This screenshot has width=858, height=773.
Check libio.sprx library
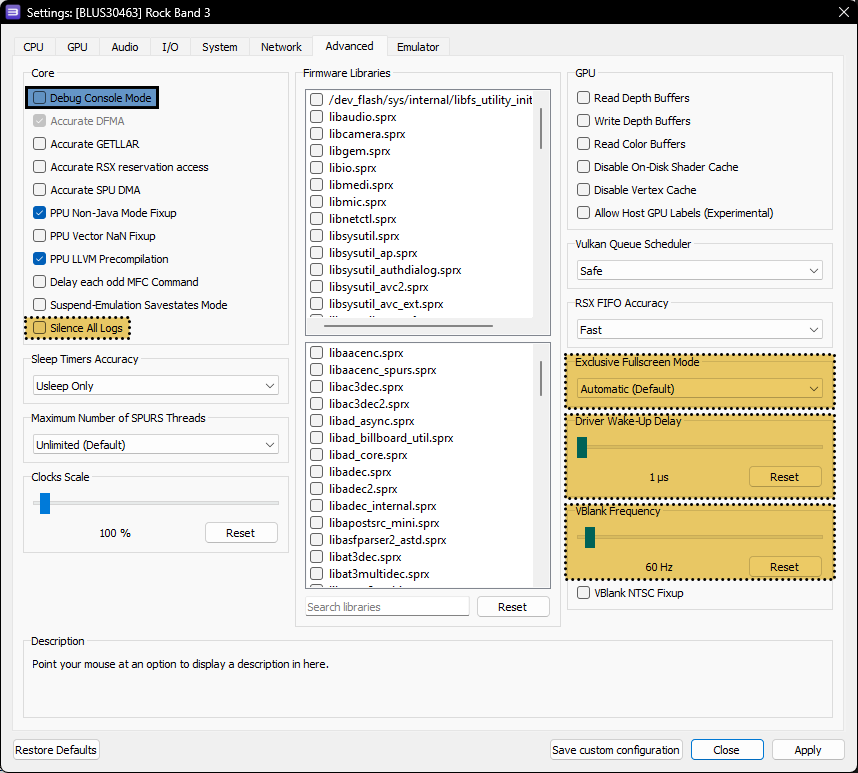pos(316,168)
